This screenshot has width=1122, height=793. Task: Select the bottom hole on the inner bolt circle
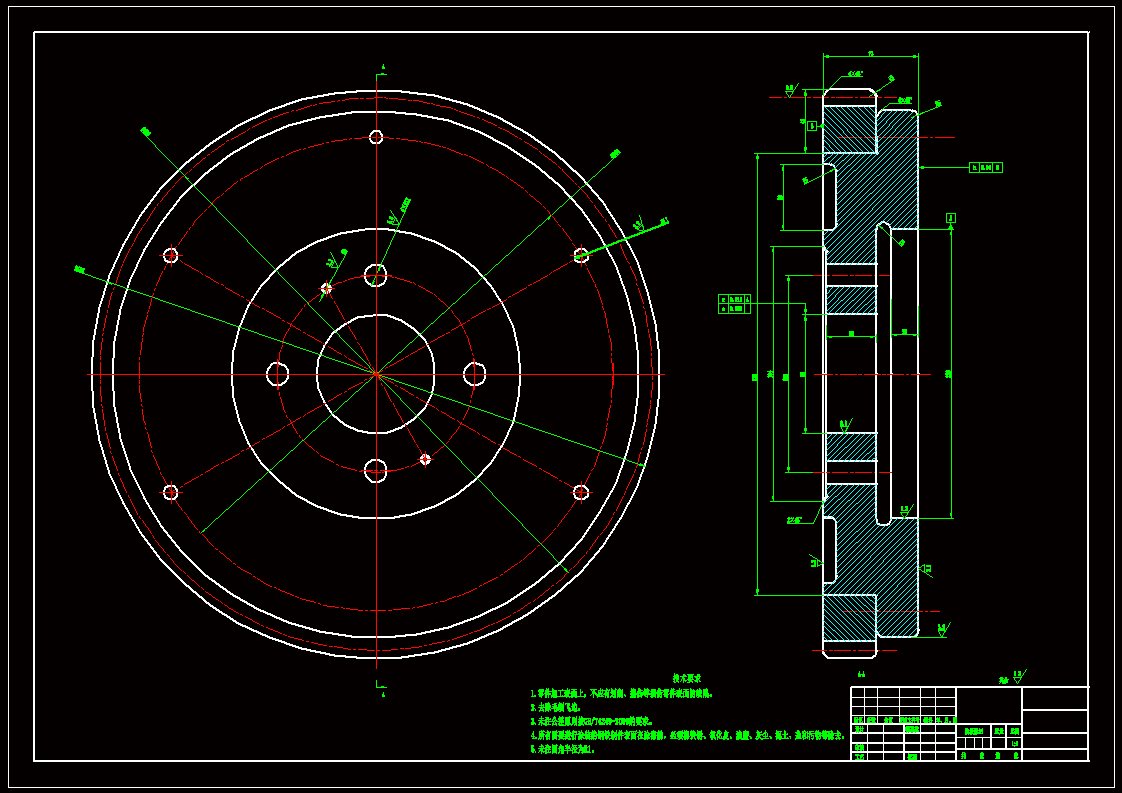click(376, 470)
